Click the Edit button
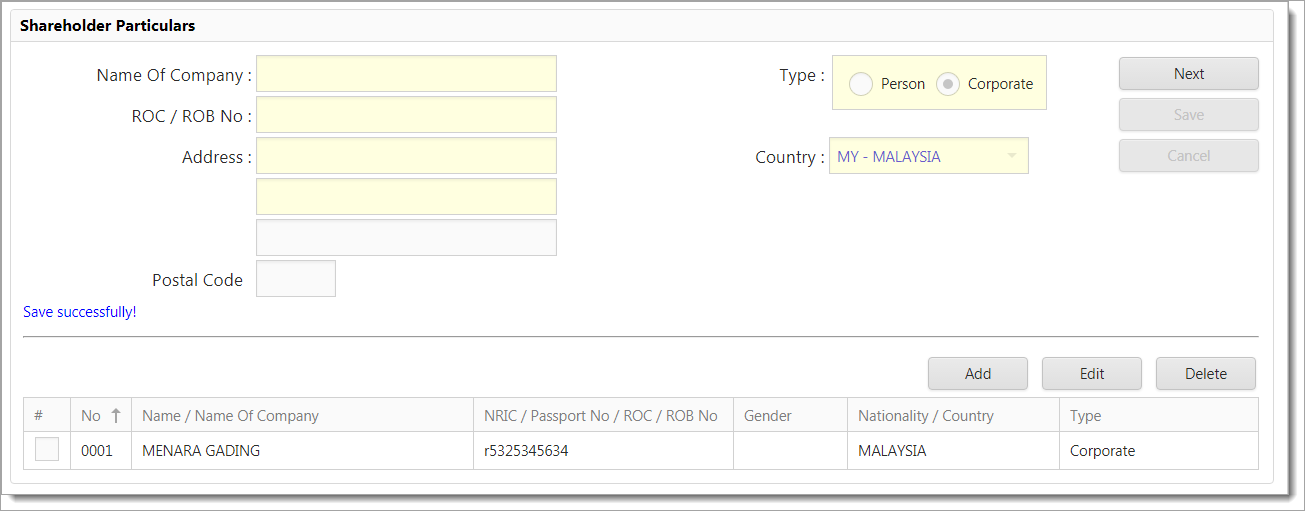The image size is (1305, 511). point(1091,374)
